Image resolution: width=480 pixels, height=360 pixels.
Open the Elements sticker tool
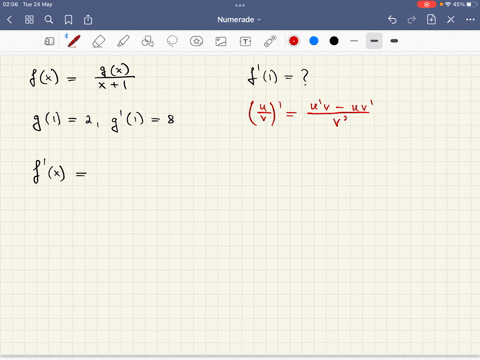click(196, 41)
